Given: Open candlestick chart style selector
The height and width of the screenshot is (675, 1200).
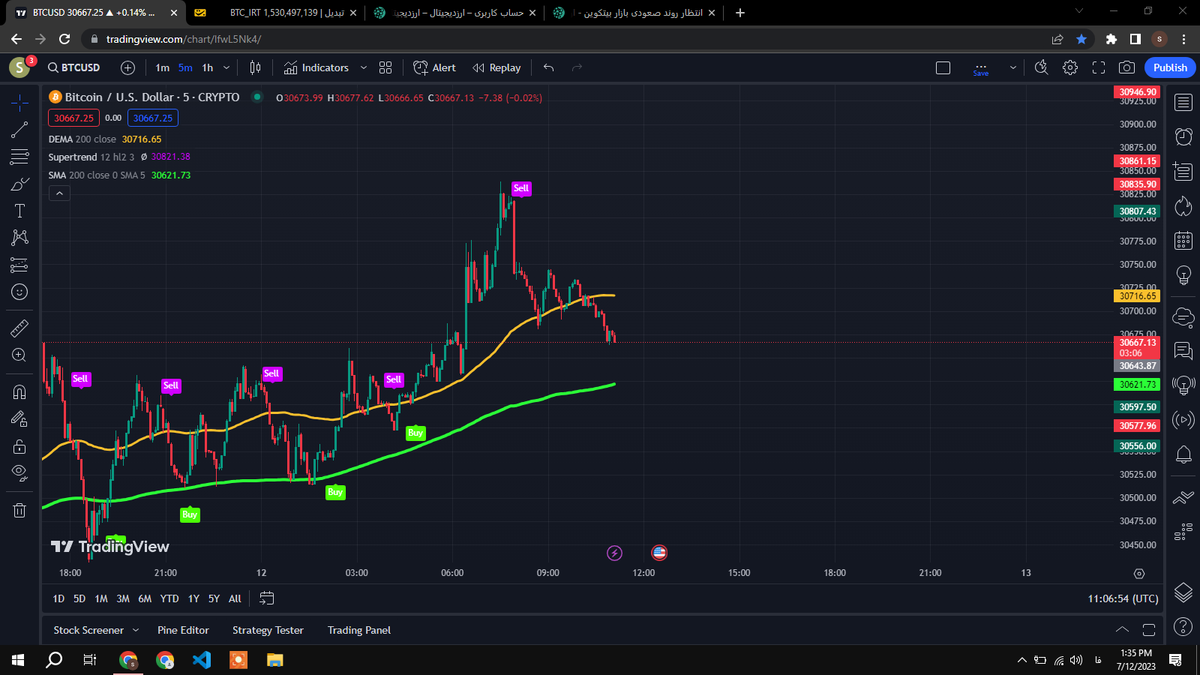Looking at the screenshot, I should pos(255,68).
